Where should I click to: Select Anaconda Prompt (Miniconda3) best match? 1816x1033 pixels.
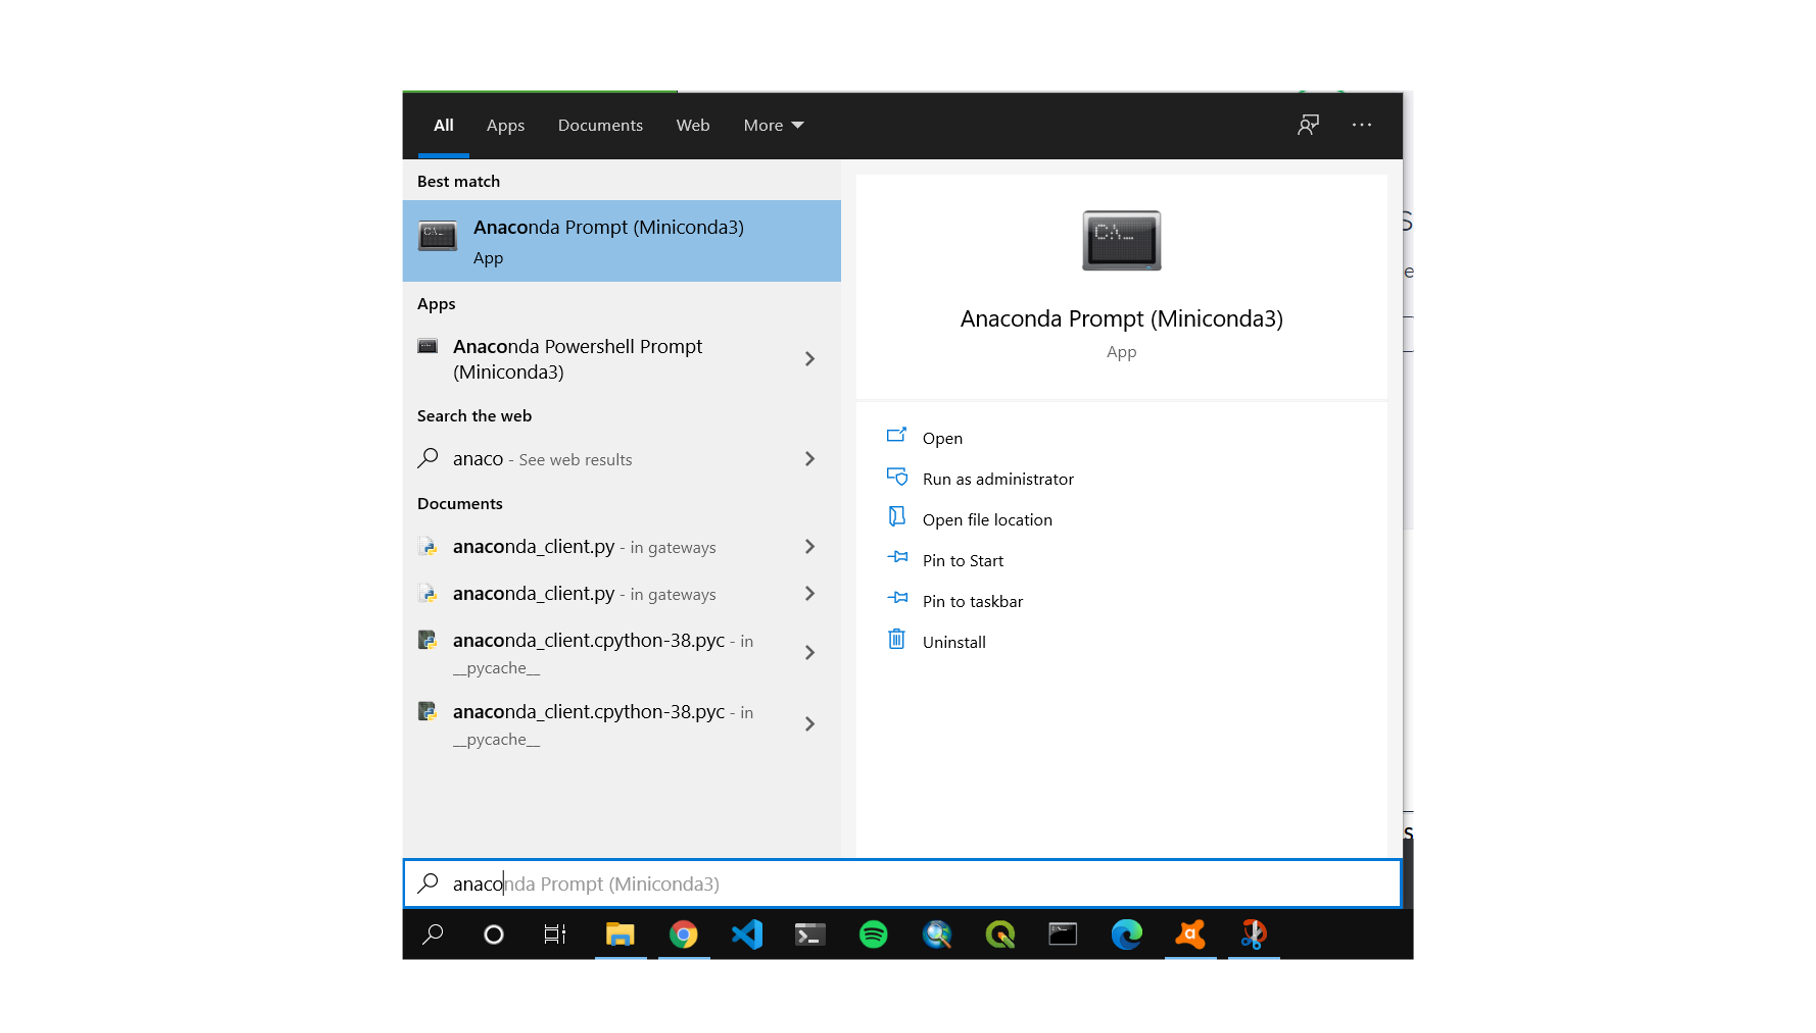(x=621, y=241)
